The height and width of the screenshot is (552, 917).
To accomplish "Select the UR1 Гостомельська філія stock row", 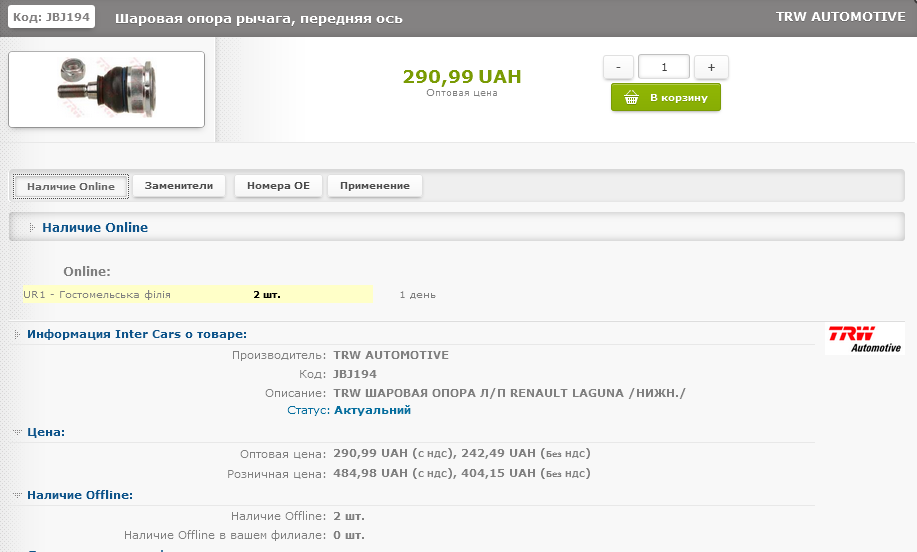I will (197, 295).
